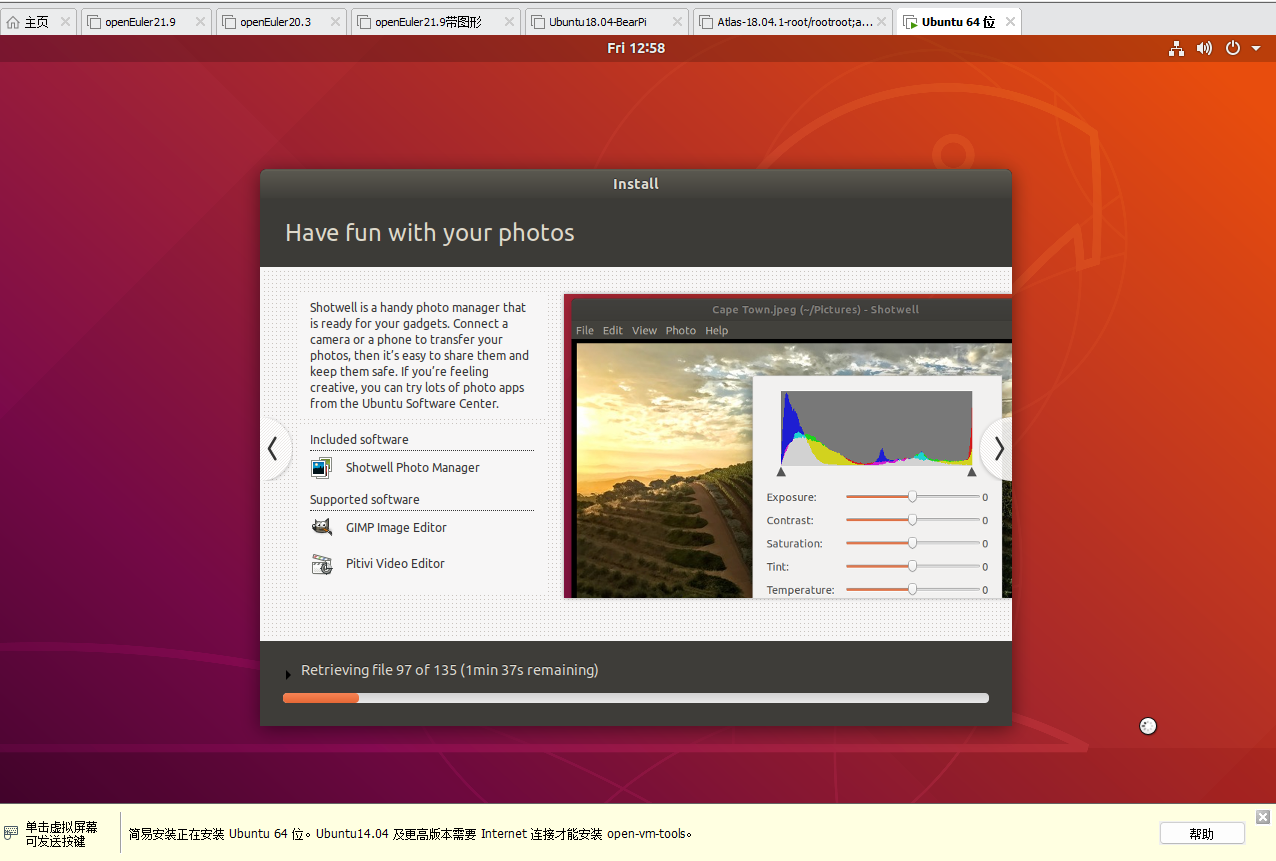Click the GIMP Image Editor icon
This screenshot has height=861, width=1276.
[x=321, y=528]
